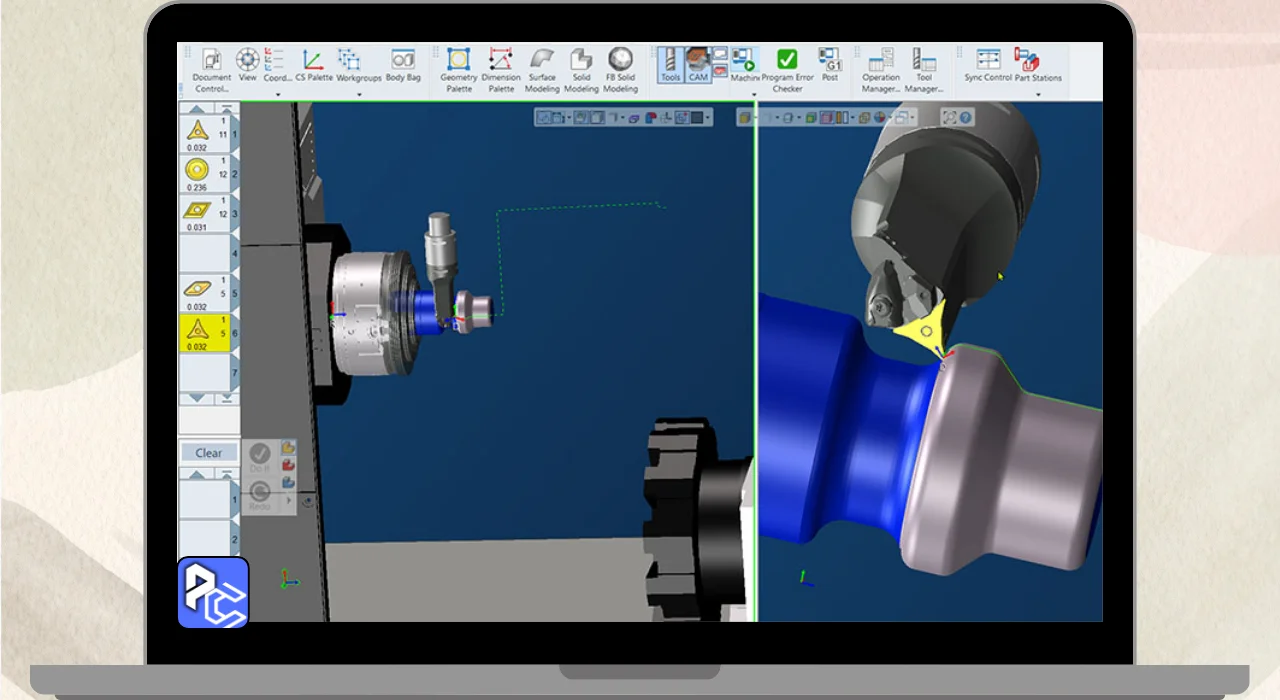Open the Document Control dialog
Viewport: 1280px width, 700px height.
click(x=211, y=69)
